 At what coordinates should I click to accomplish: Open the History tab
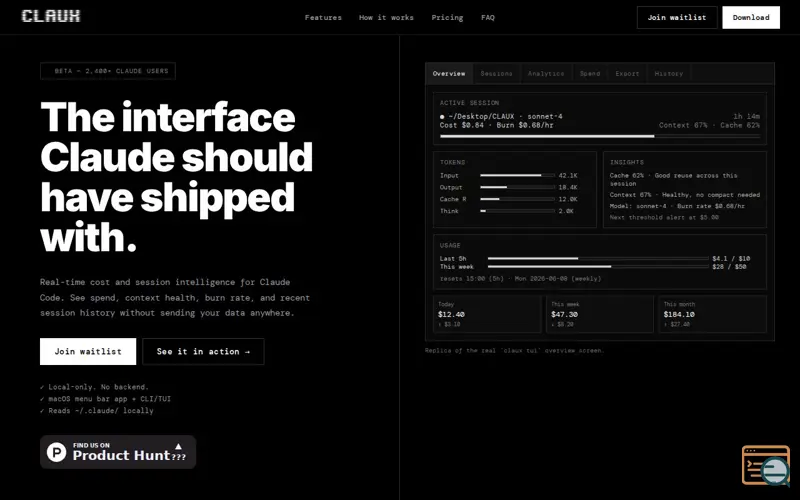(x=668, y=73)
